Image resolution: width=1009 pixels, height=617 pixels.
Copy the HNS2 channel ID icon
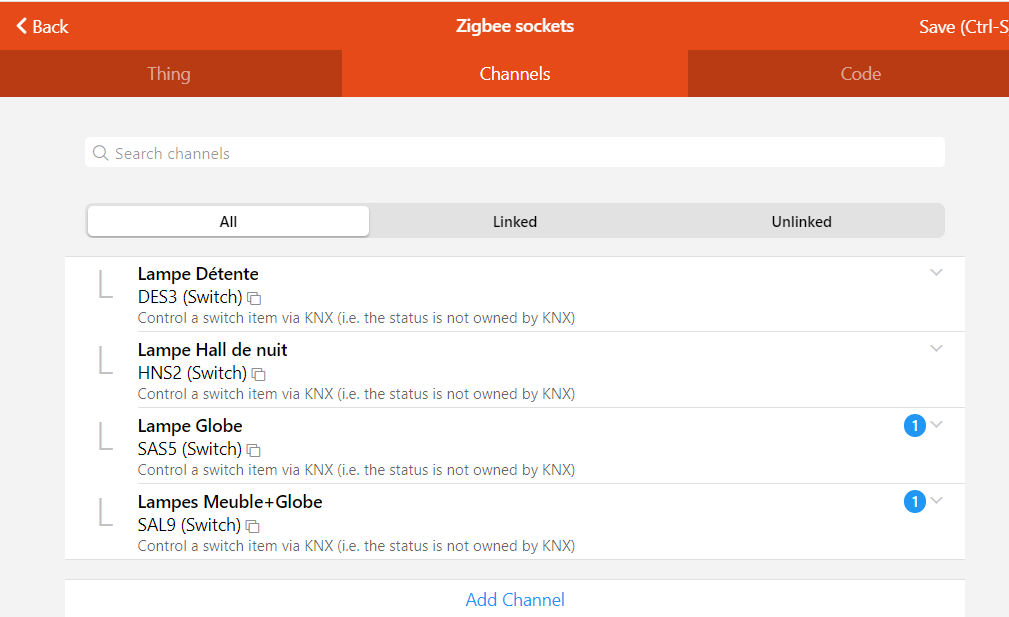coord(259,374)
